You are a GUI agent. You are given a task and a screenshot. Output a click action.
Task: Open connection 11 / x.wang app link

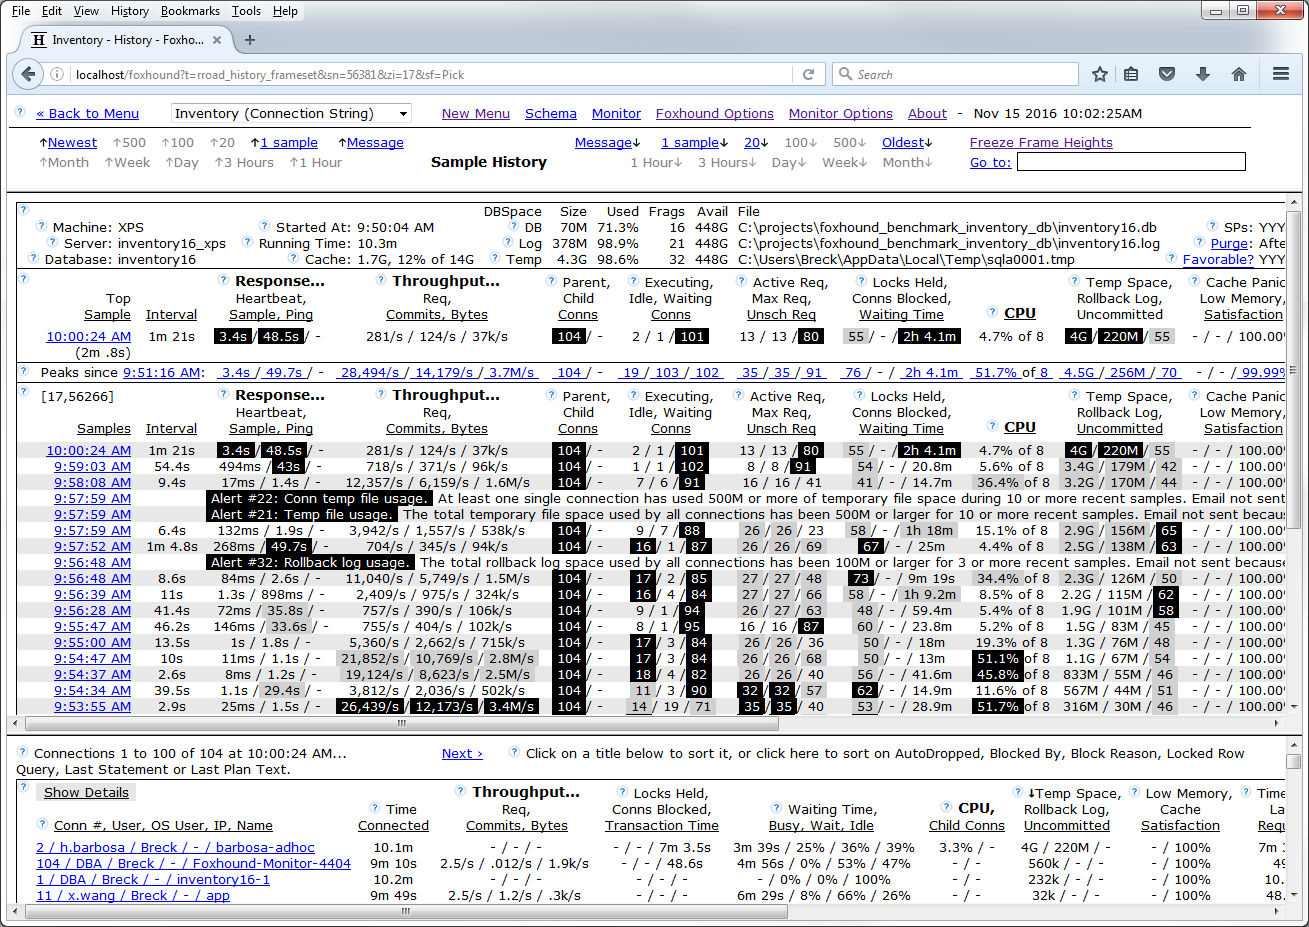[133, 896]
